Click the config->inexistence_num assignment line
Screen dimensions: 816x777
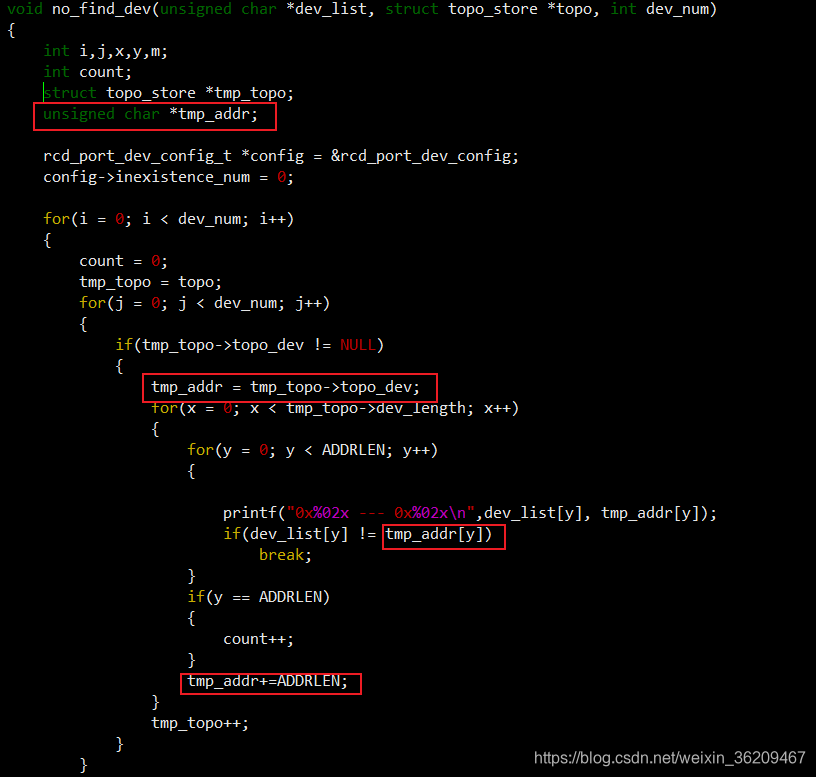tap(169, 177)
